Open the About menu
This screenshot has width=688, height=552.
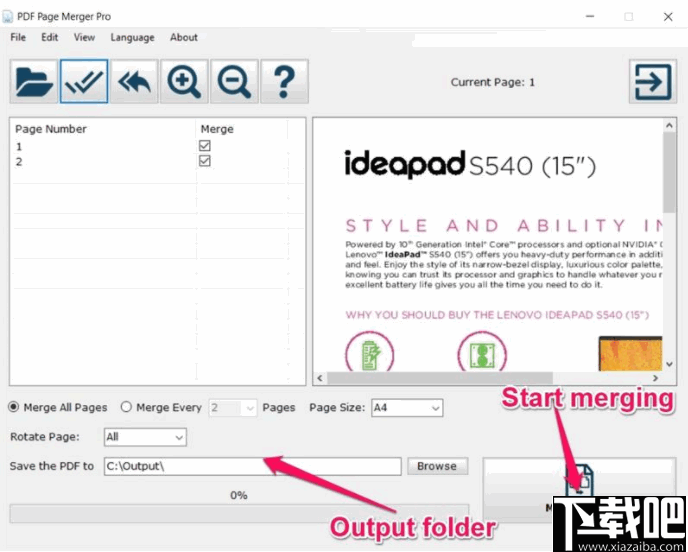(184, 37)
